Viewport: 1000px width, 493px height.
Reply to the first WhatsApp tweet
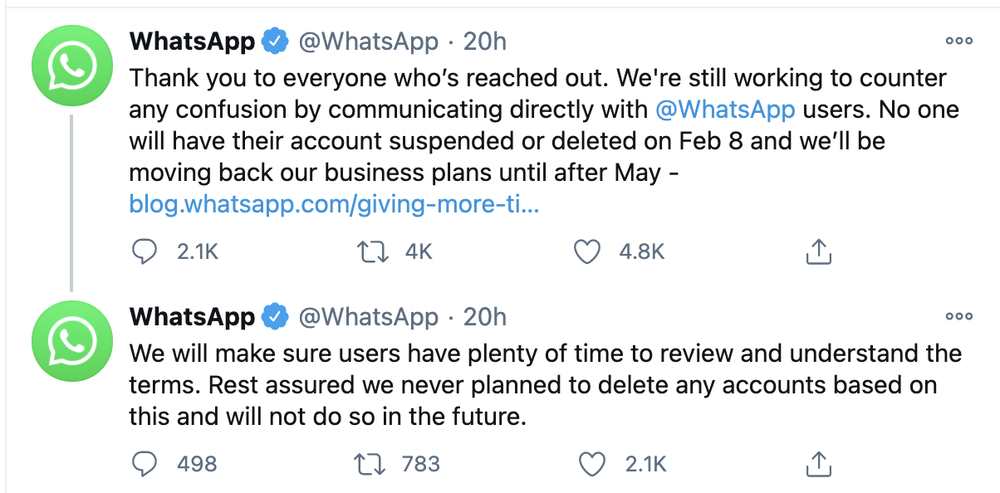point(144,252)
